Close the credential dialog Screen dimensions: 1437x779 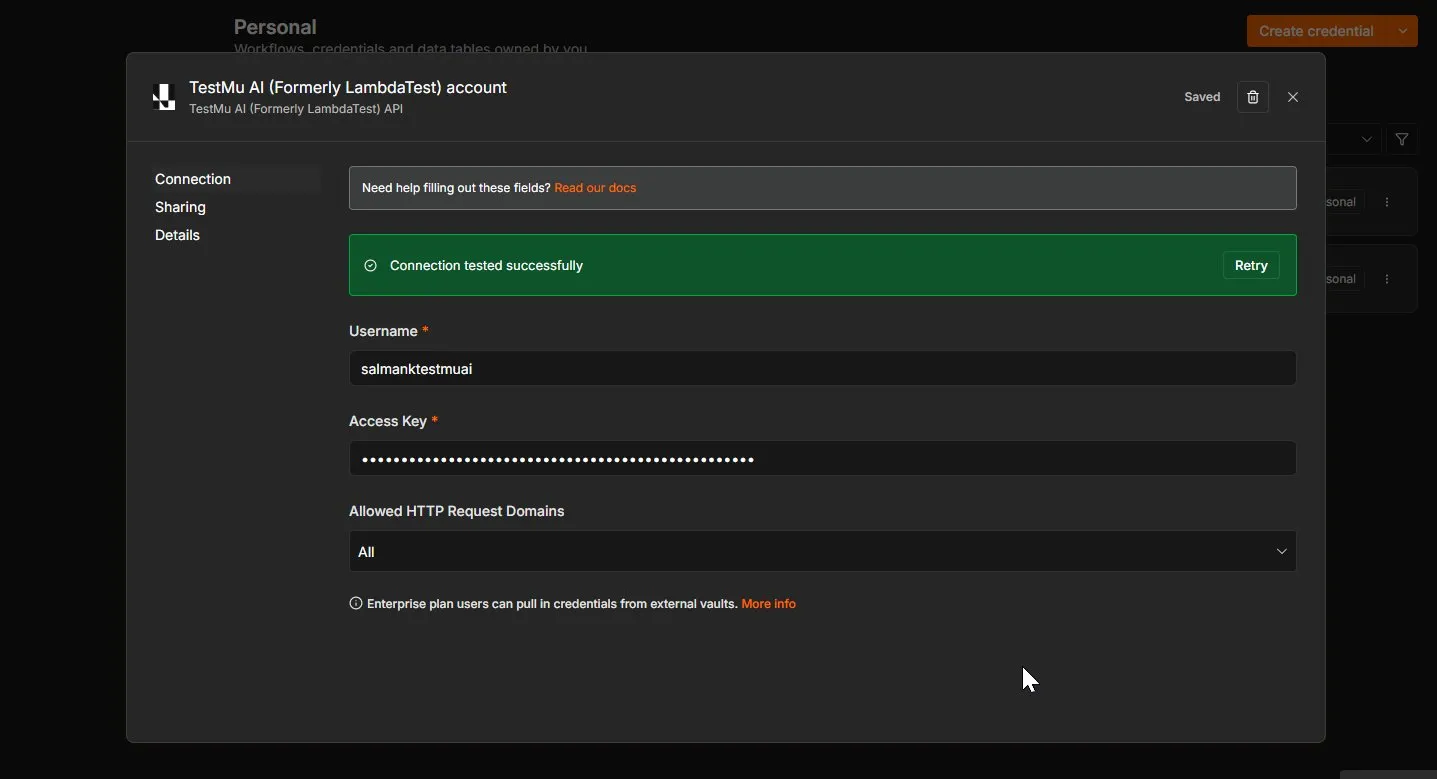(1293, 97)
